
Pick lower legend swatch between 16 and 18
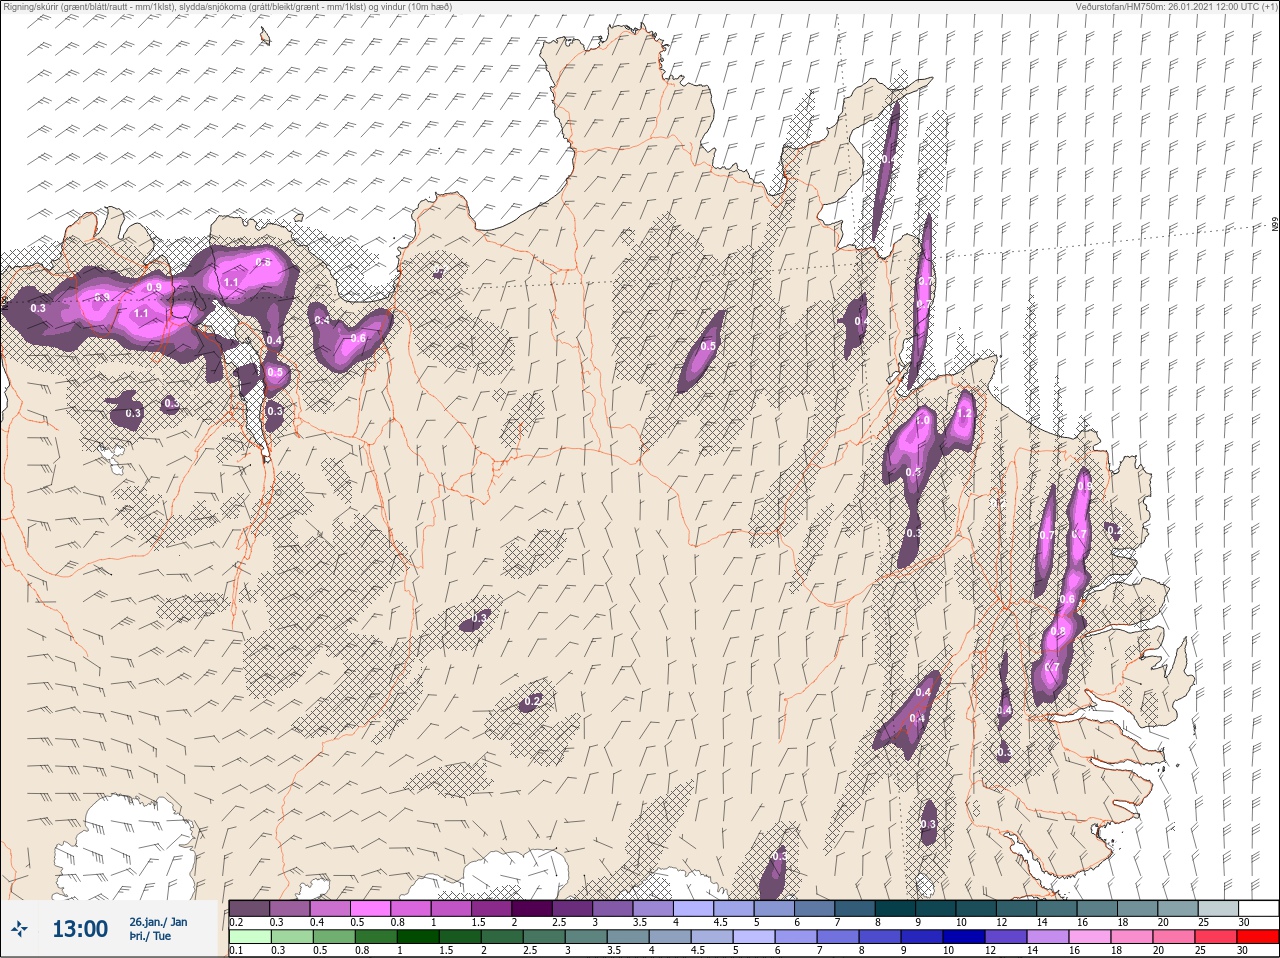point(1092,937)
